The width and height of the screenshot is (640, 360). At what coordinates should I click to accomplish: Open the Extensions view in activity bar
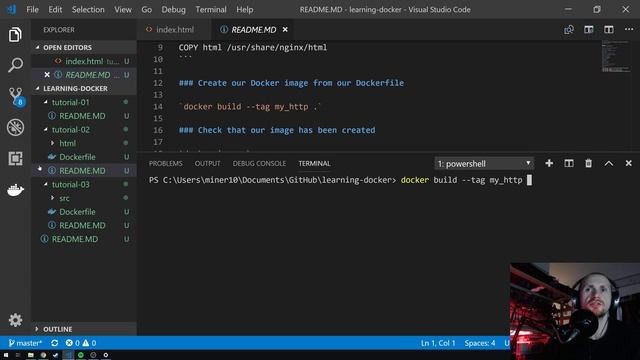tap(15, 158)
